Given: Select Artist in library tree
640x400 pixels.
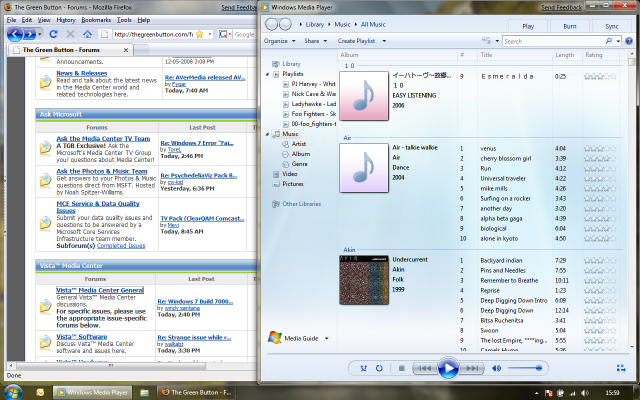Looking at the screenshot, I should [x=298, y=144].
